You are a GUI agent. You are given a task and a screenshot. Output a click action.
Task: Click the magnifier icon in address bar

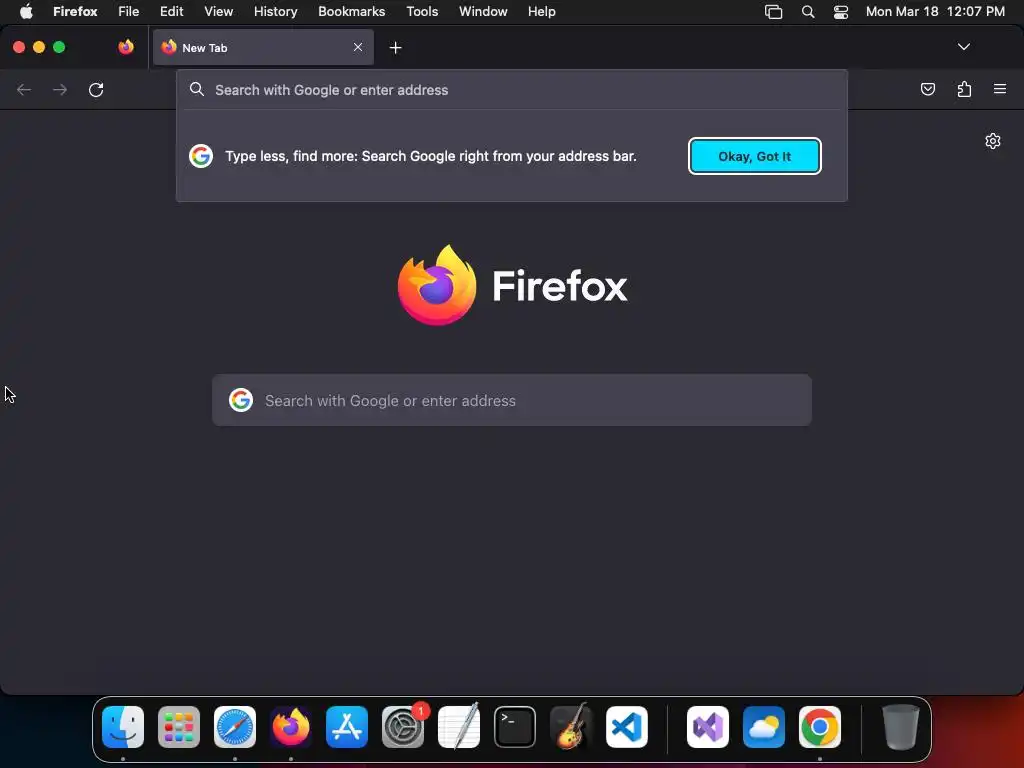tap(197, 89)
